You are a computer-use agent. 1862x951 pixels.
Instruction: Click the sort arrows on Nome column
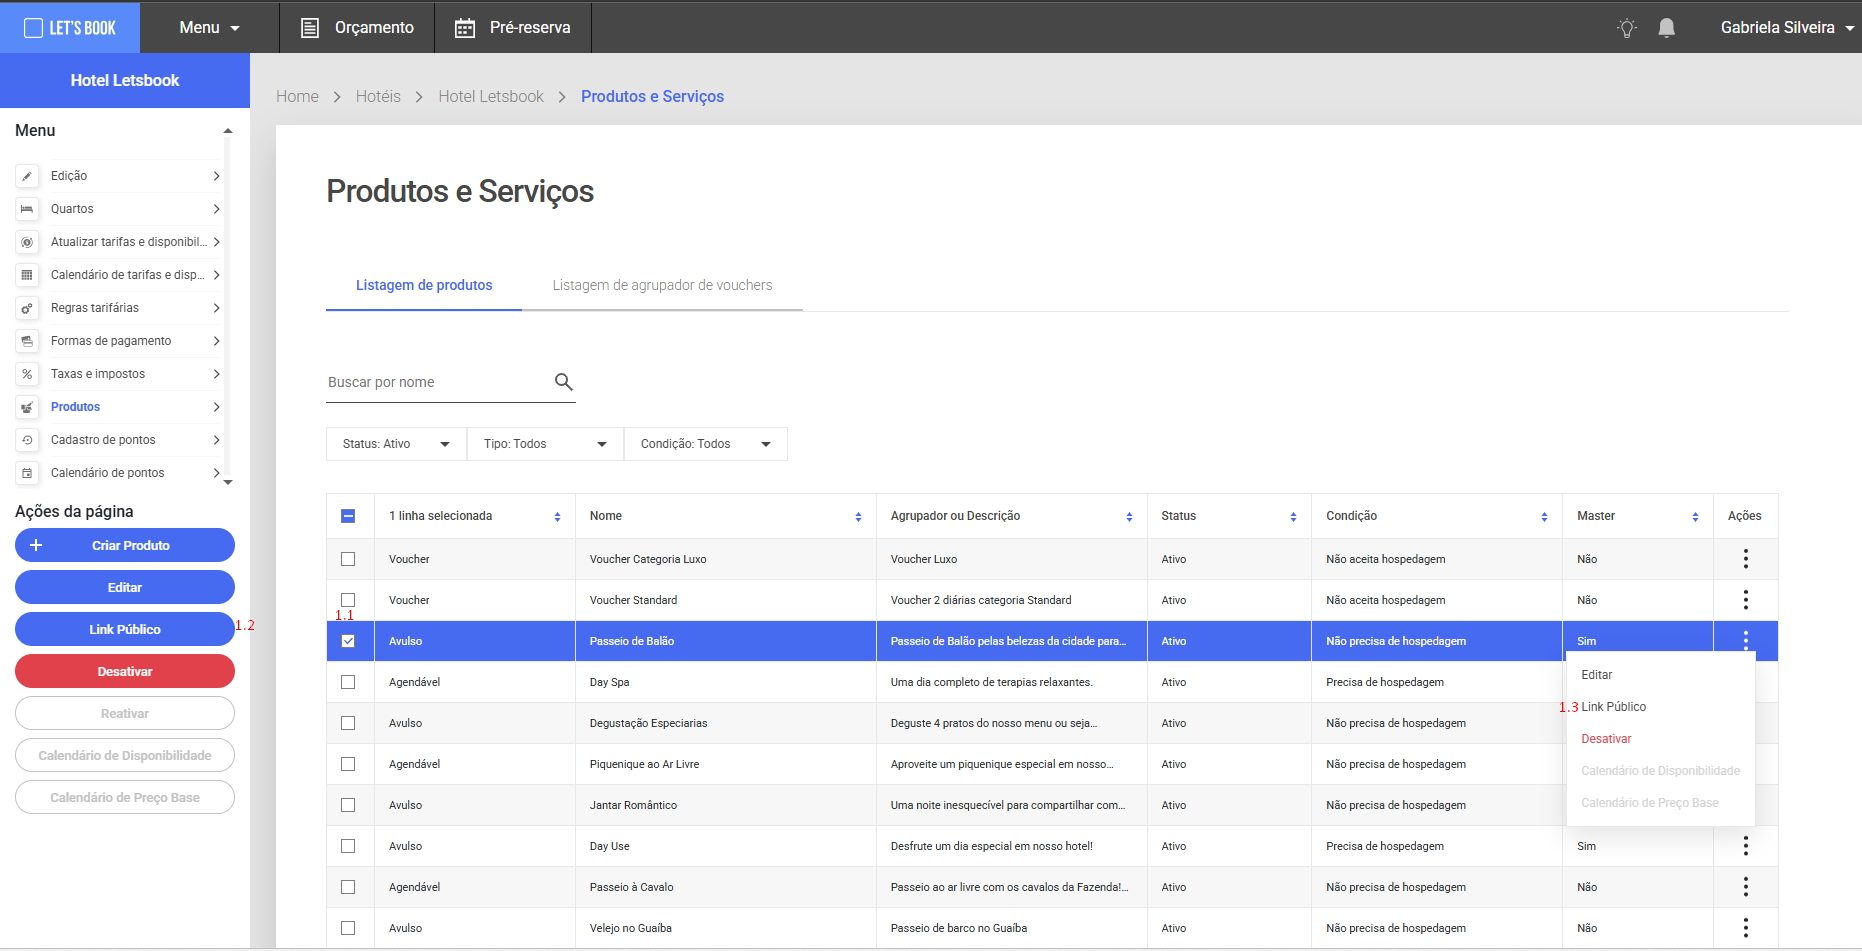pos(858,517)
